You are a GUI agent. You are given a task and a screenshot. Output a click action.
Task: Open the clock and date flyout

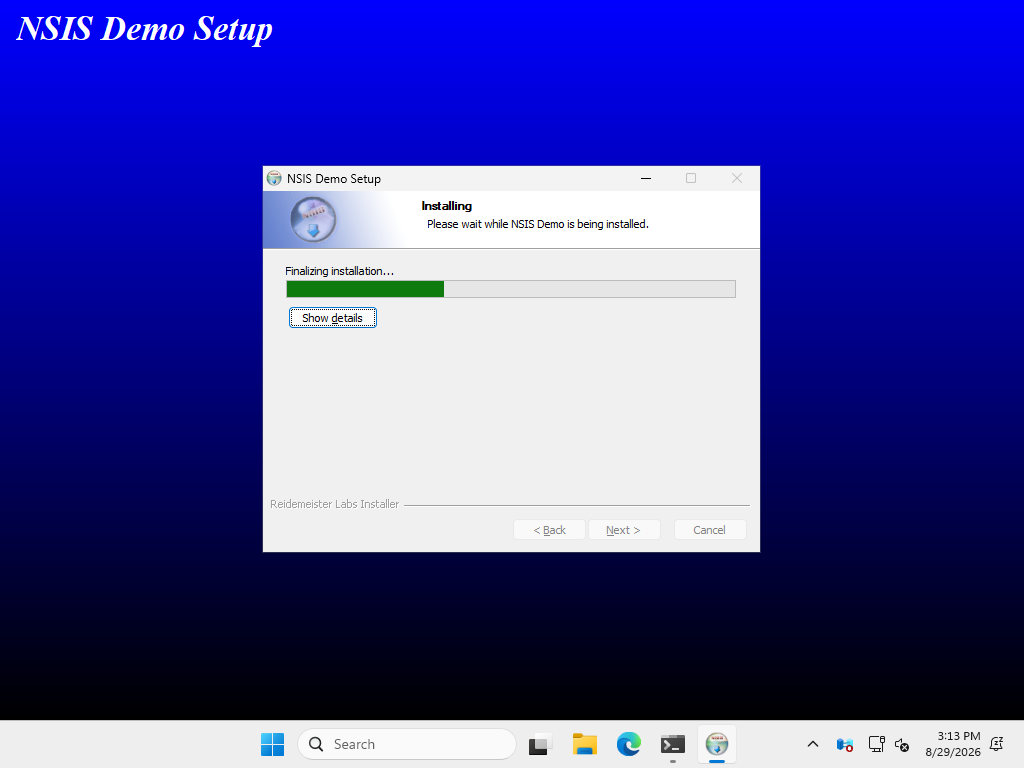pyautogui.click(x=953, y=744)
